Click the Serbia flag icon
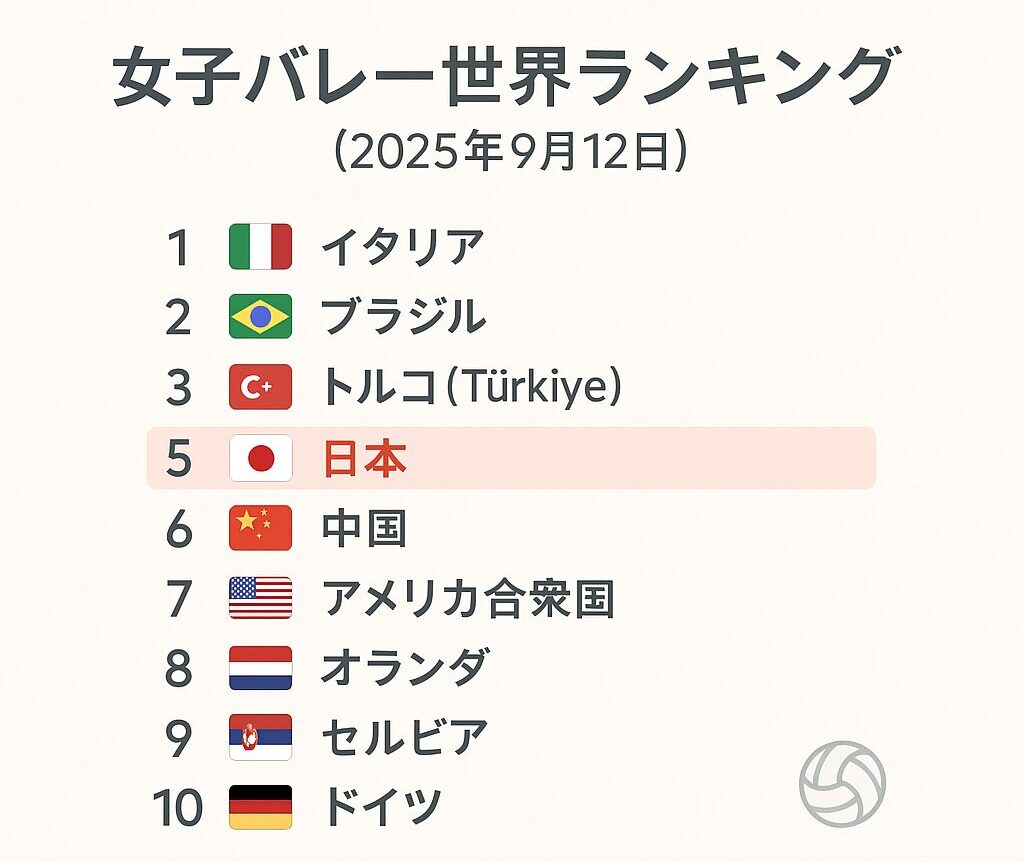This screenshot has width=1024, height=862. click(x=260, y=738)
